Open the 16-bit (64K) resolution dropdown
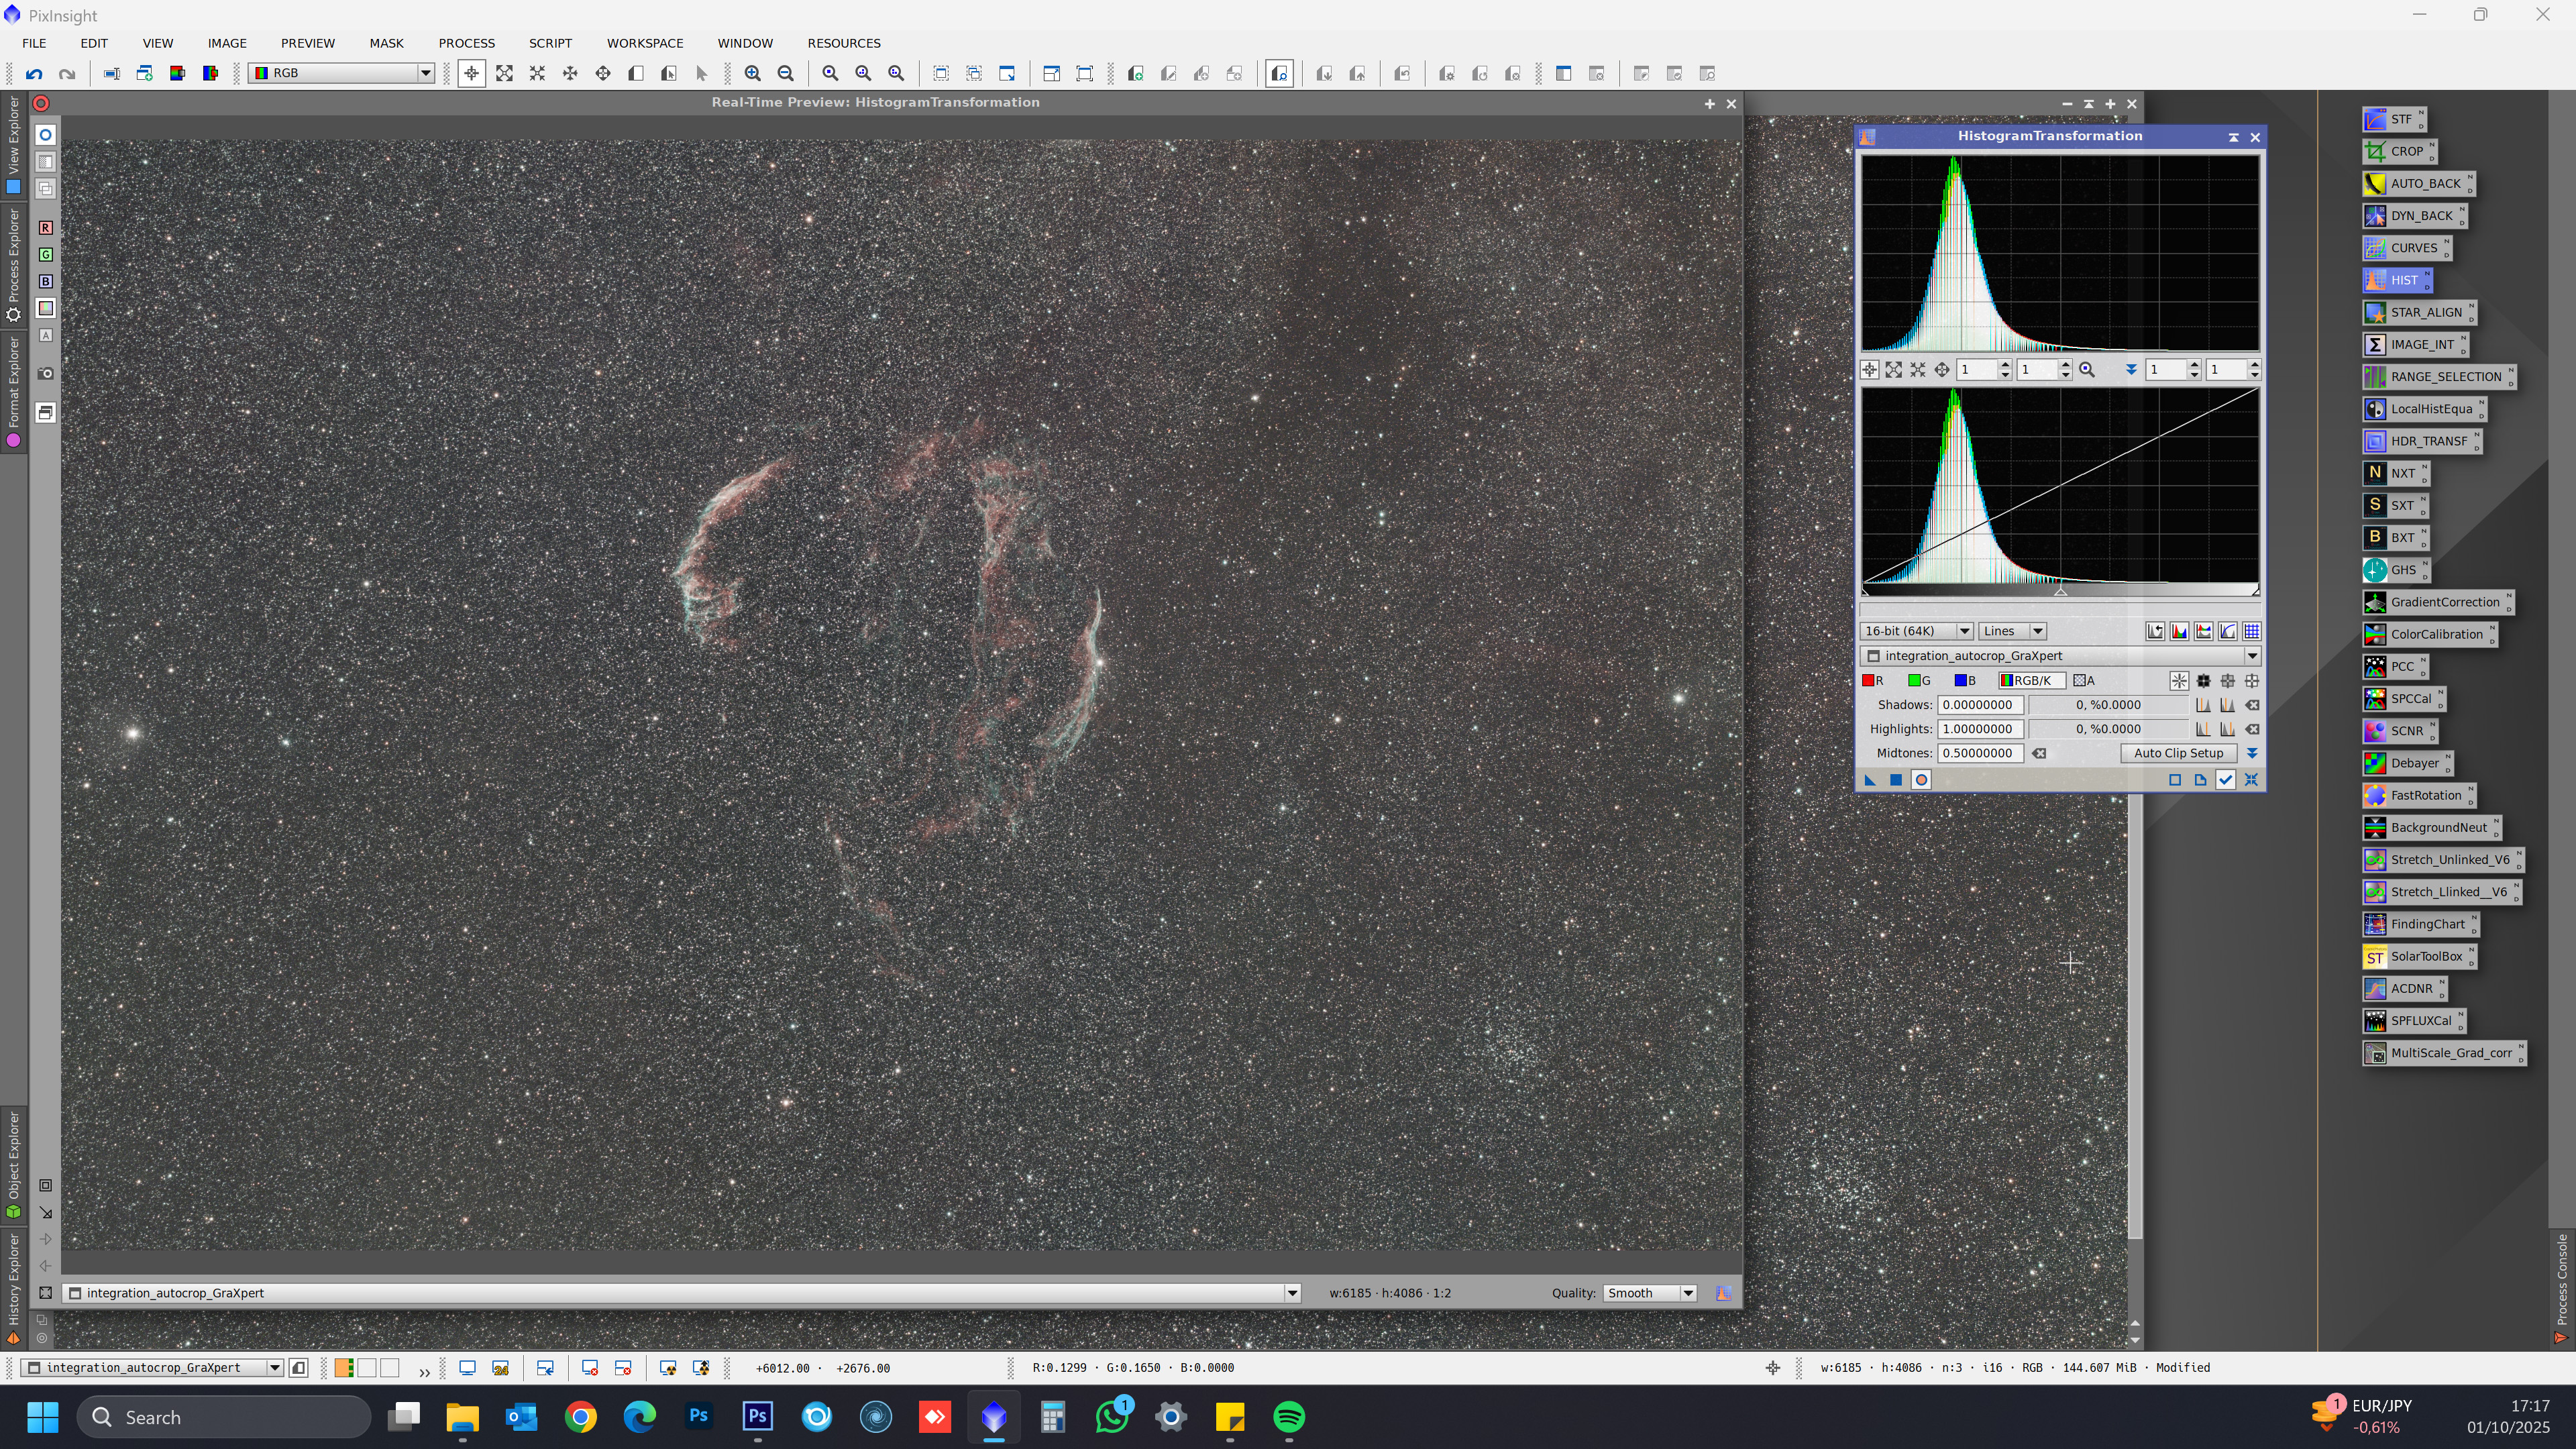Screen dimensions: 2576x1449 pos(1915,631)
